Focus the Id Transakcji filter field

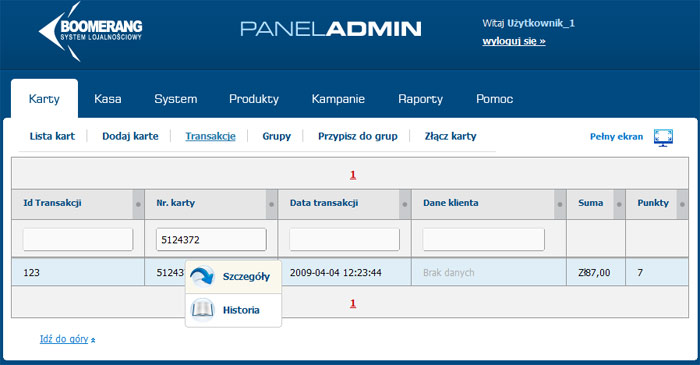(x=78, y=240)
